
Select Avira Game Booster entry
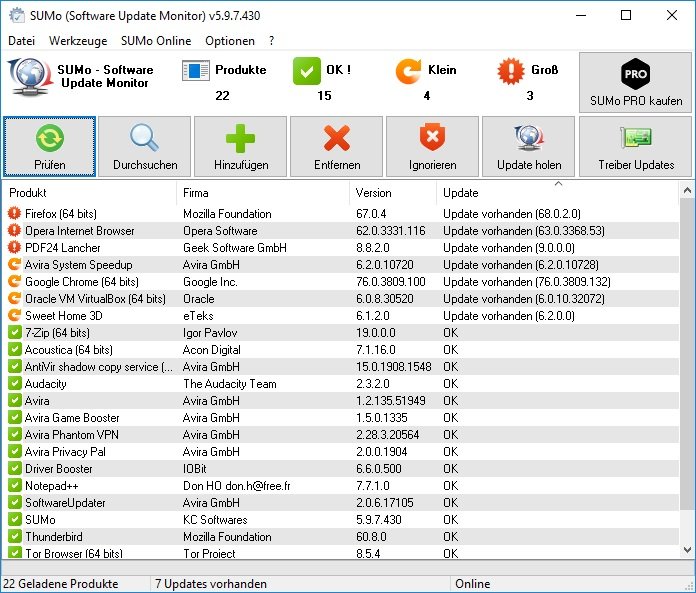click(341, 417)
